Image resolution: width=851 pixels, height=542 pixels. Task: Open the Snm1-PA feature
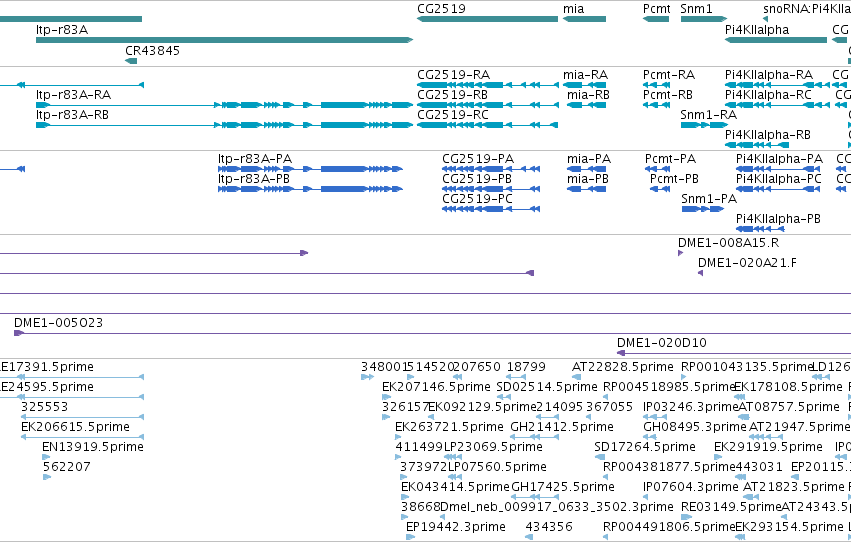pyautogui.click(x=703, y=209)
